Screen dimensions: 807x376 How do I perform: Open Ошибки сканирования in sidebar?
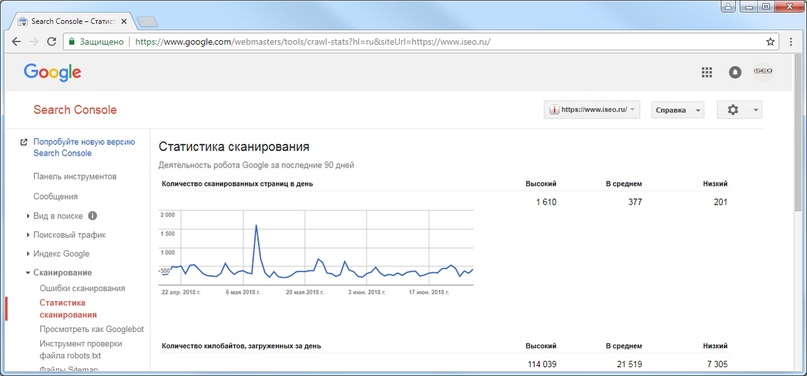[82, 289]
